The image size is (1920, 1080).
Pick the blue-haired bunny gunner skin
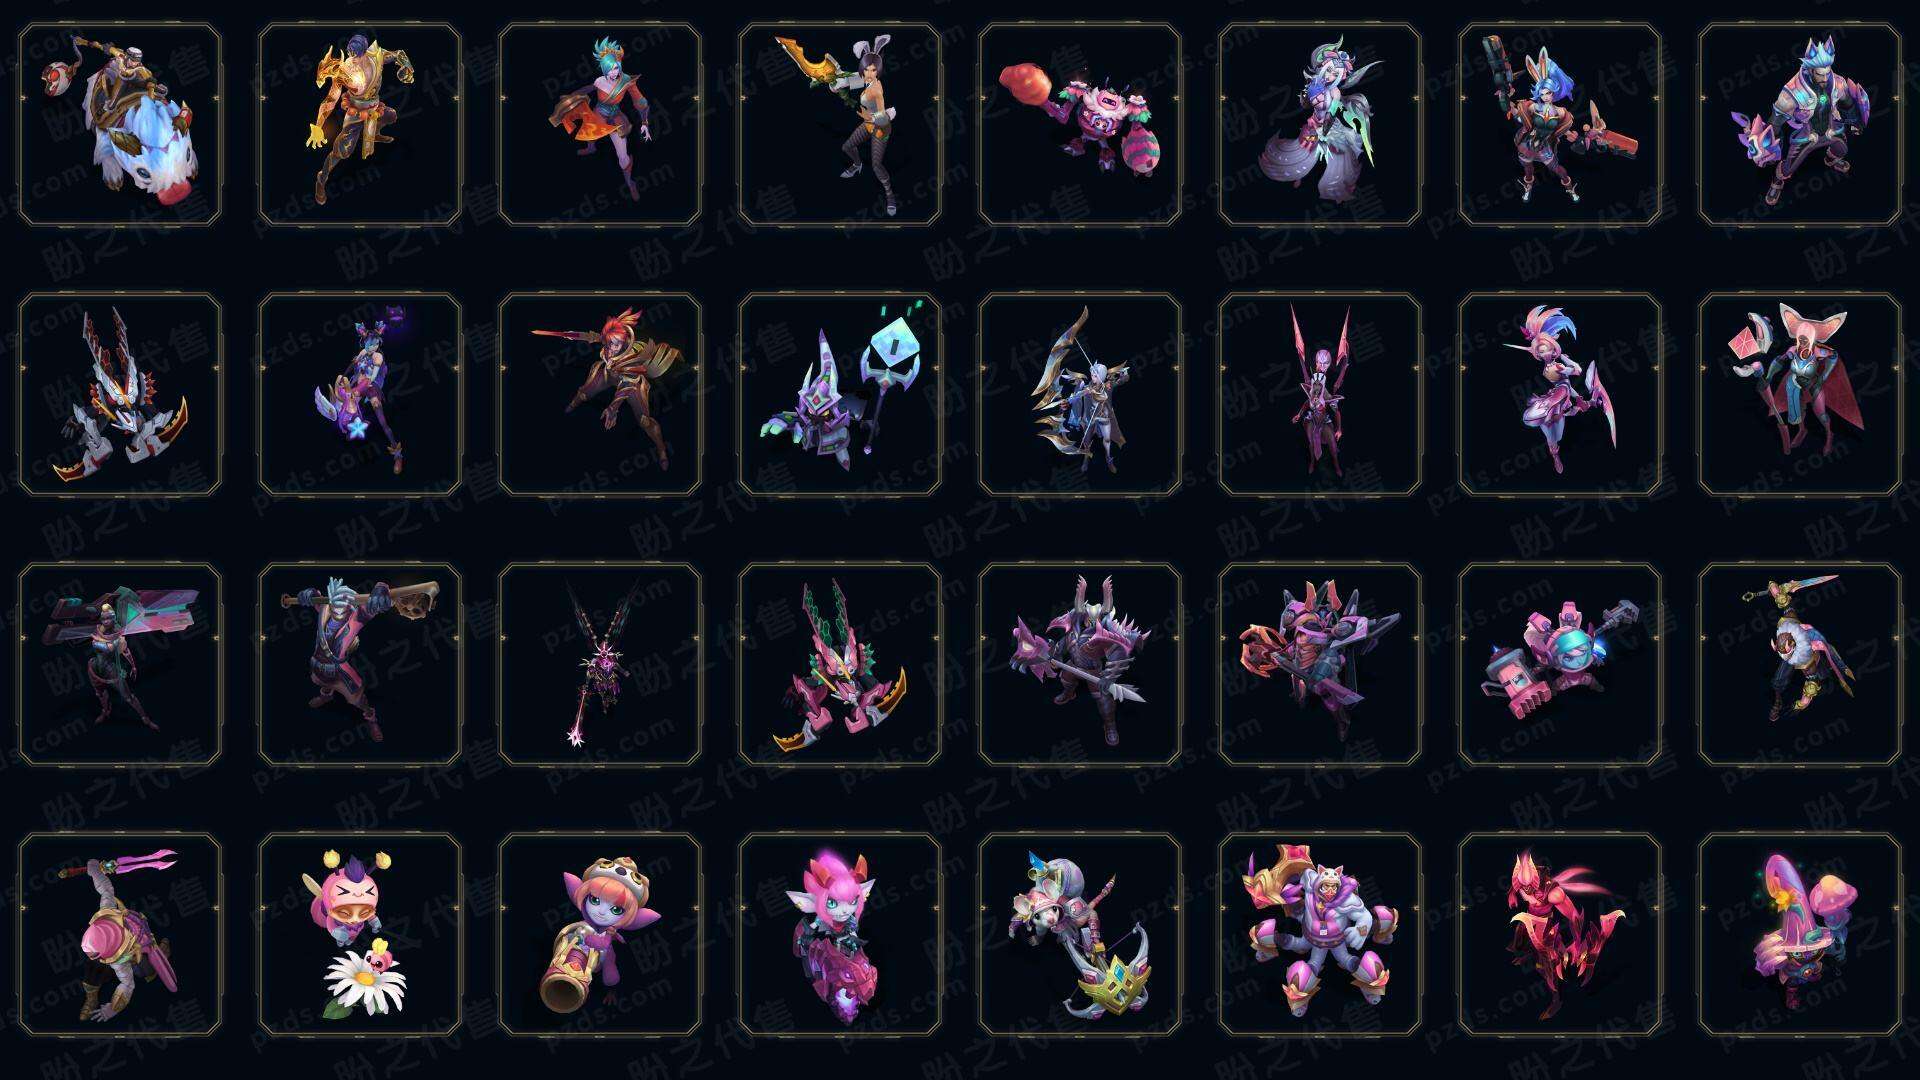(1560, 124)
